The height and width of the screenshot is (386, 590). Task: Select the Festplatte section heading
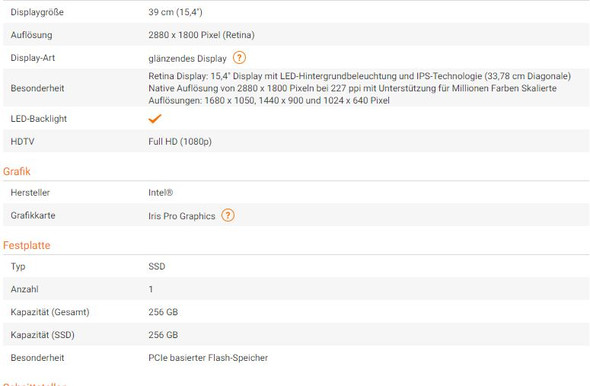[x=26, y=245]
